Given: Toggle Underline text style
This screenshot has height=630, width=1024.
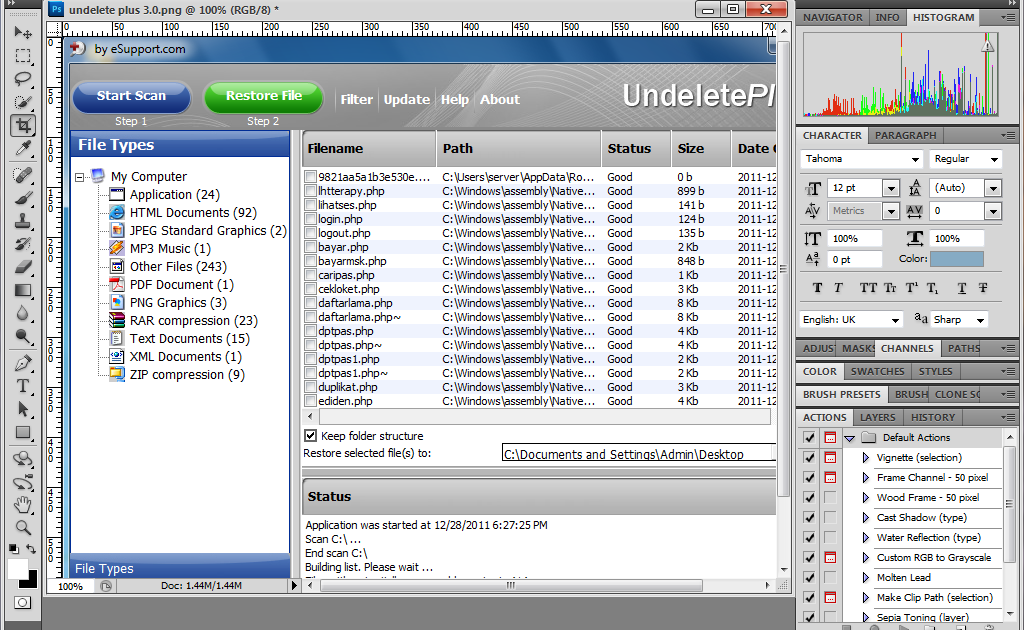Looking at the screenshot, I should pyautogui.click(x=961, y=288).
